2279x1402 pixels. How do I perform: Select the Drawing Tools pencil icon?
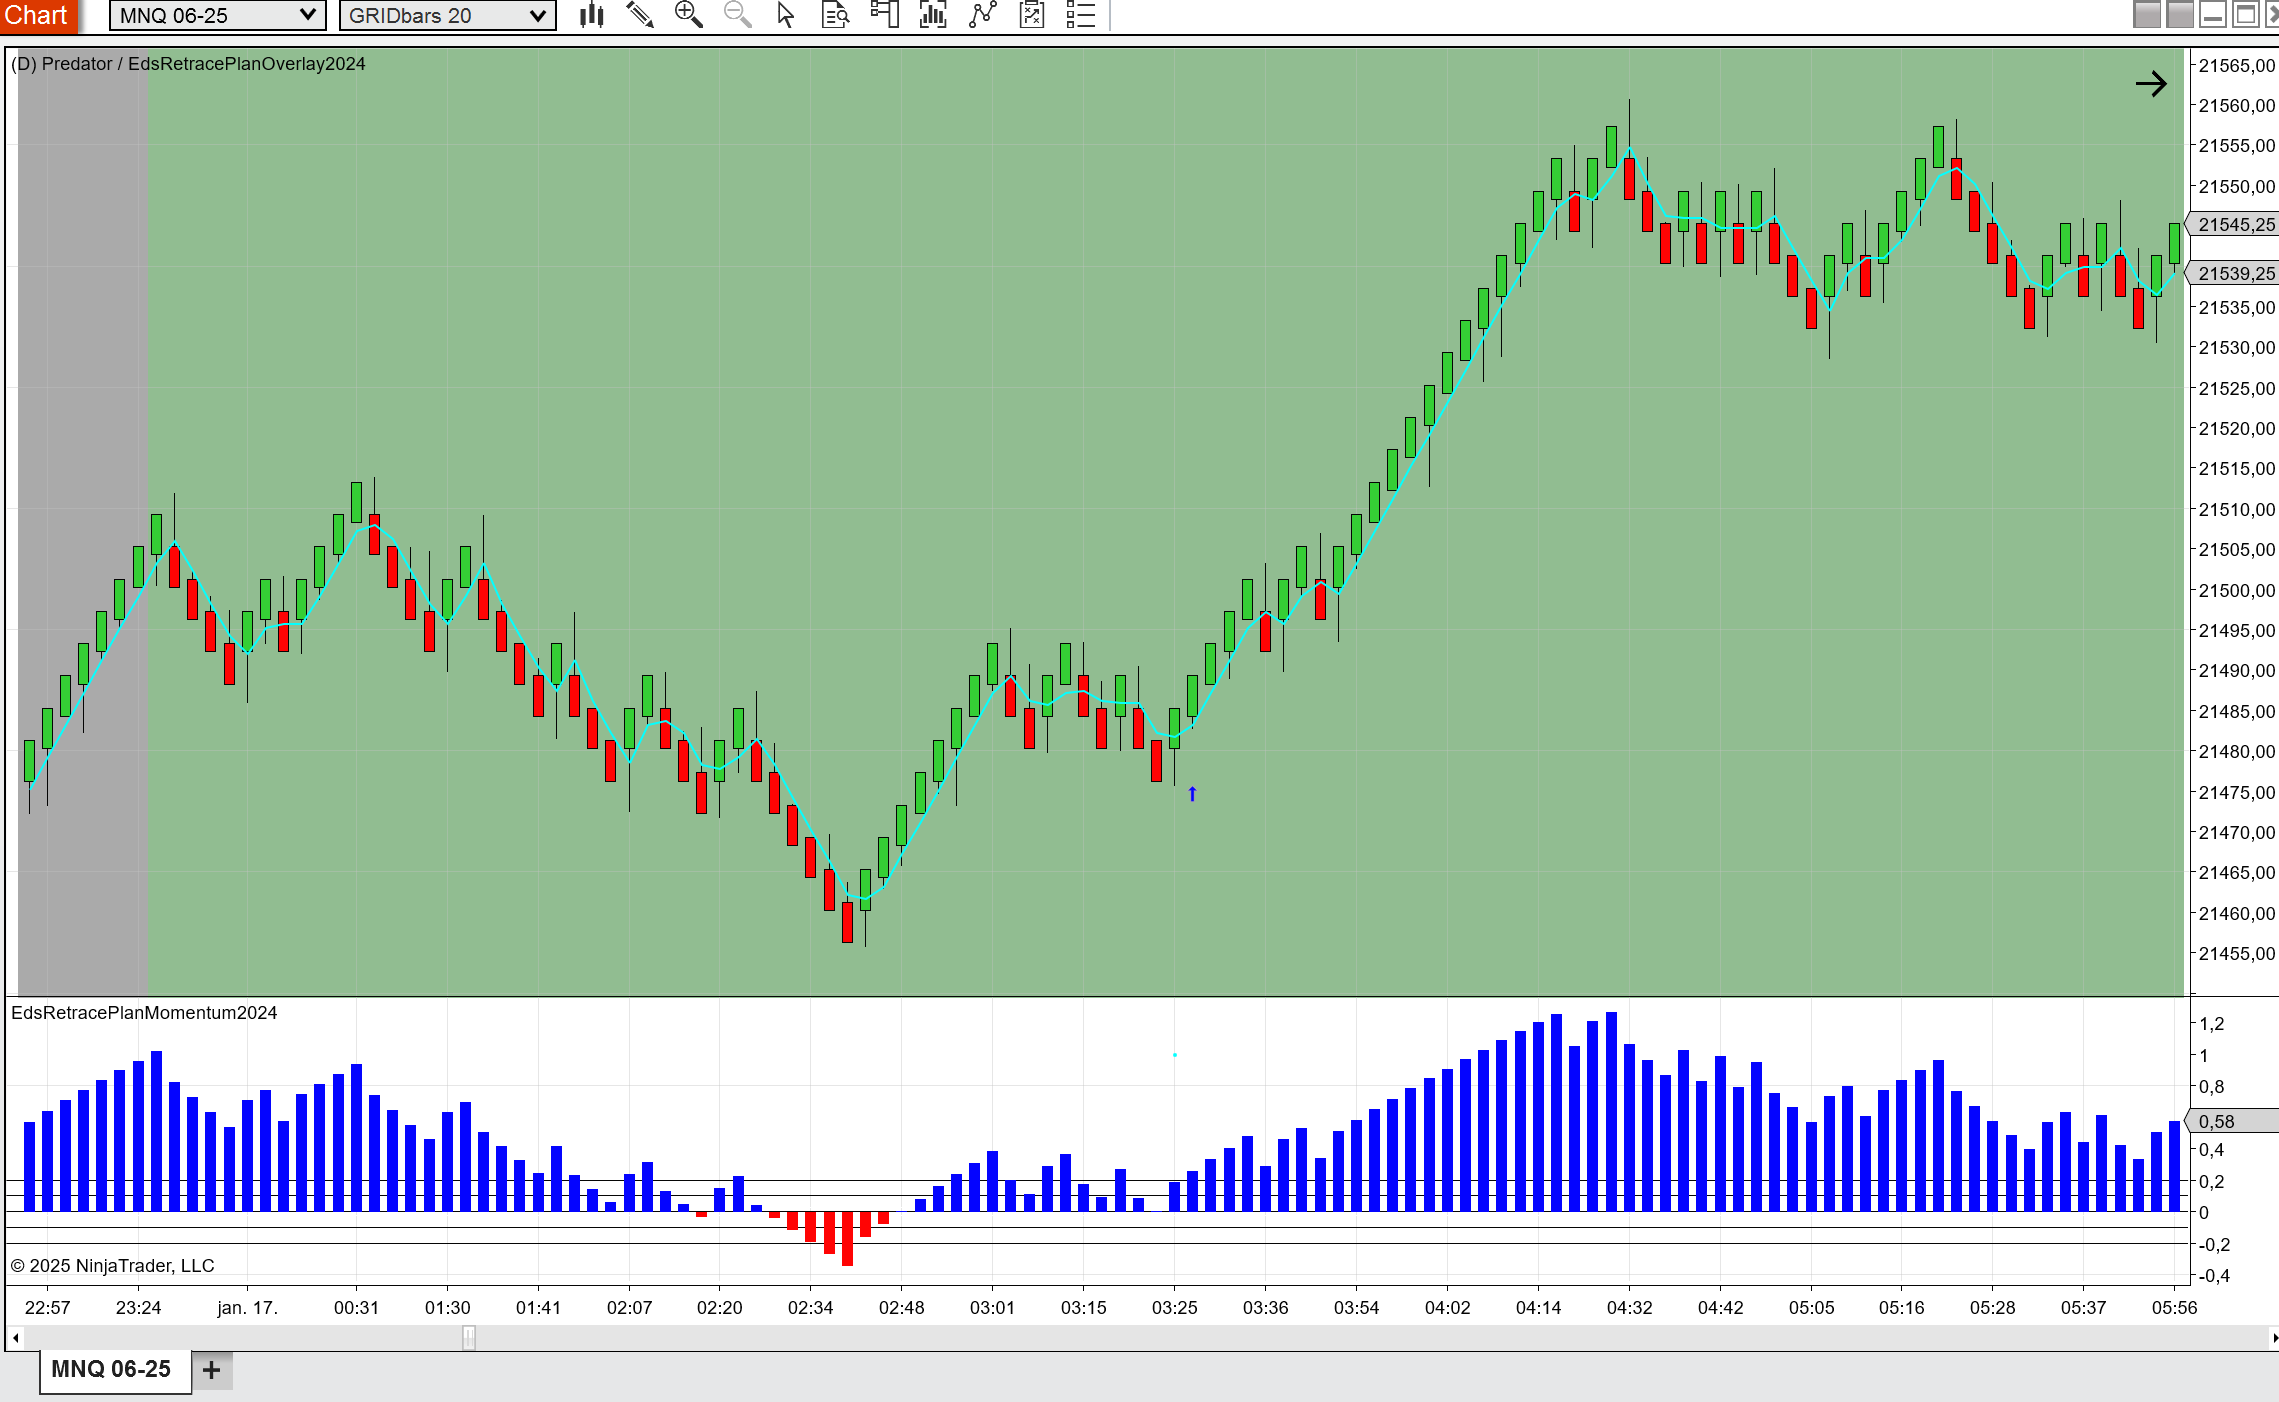click(640, 15)
